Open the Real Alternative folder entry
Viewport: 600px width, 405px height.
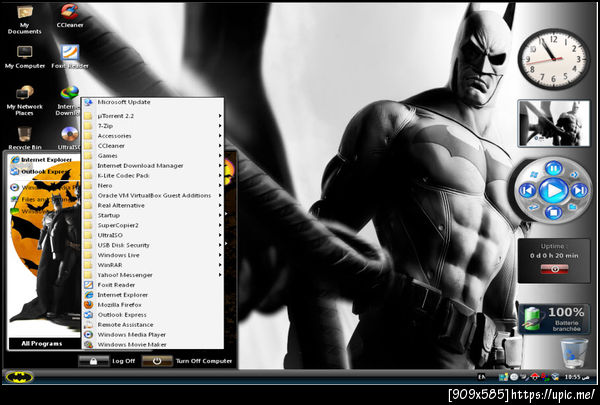pyautogui.click(x=153, y=205)
